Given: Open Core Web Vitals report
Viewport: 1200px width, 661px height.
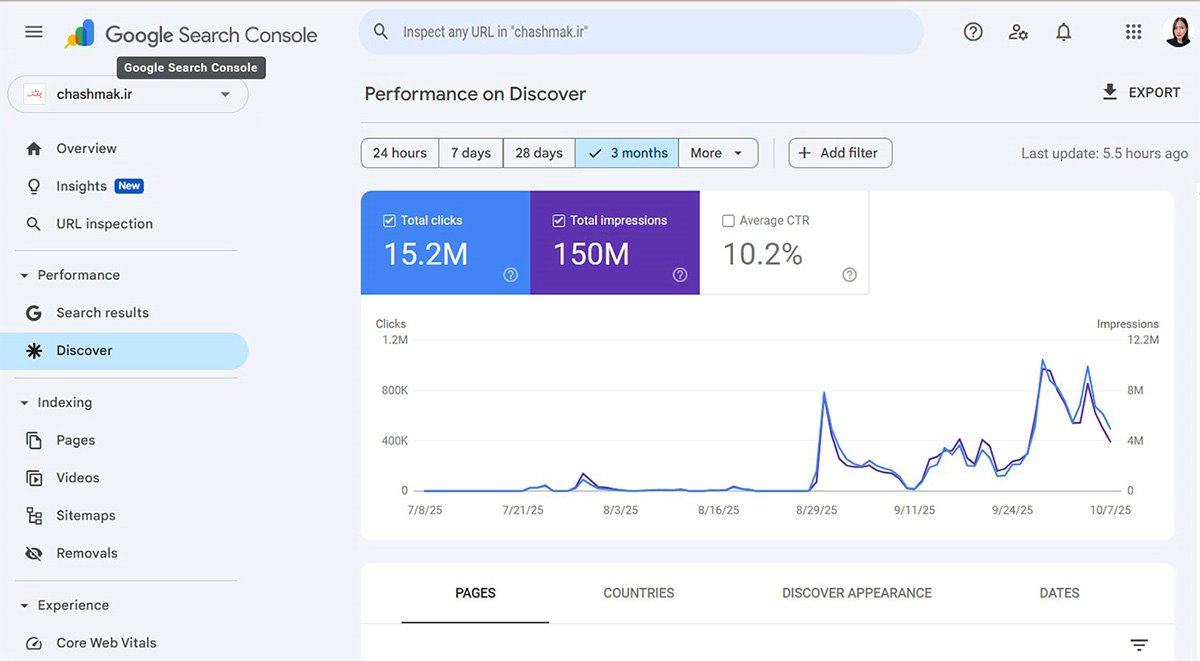Looking at the screenshot, I should (106, 643).
